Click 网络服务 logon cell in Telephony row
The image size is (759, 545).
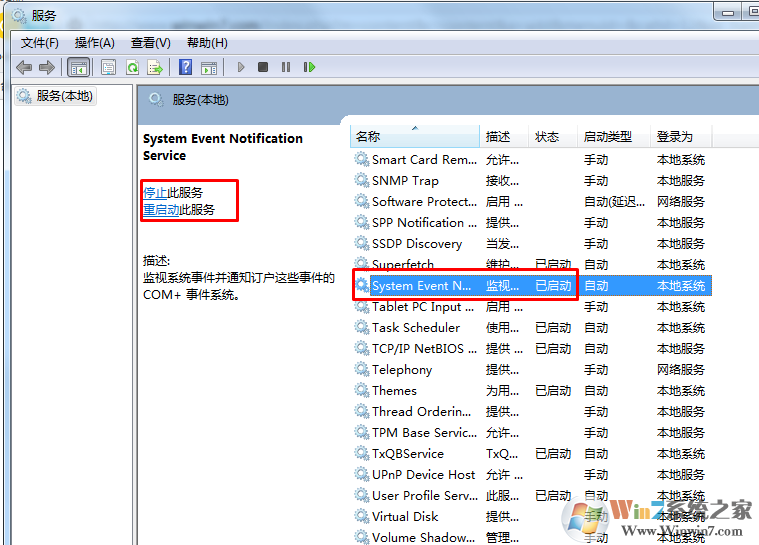point(681,370)
